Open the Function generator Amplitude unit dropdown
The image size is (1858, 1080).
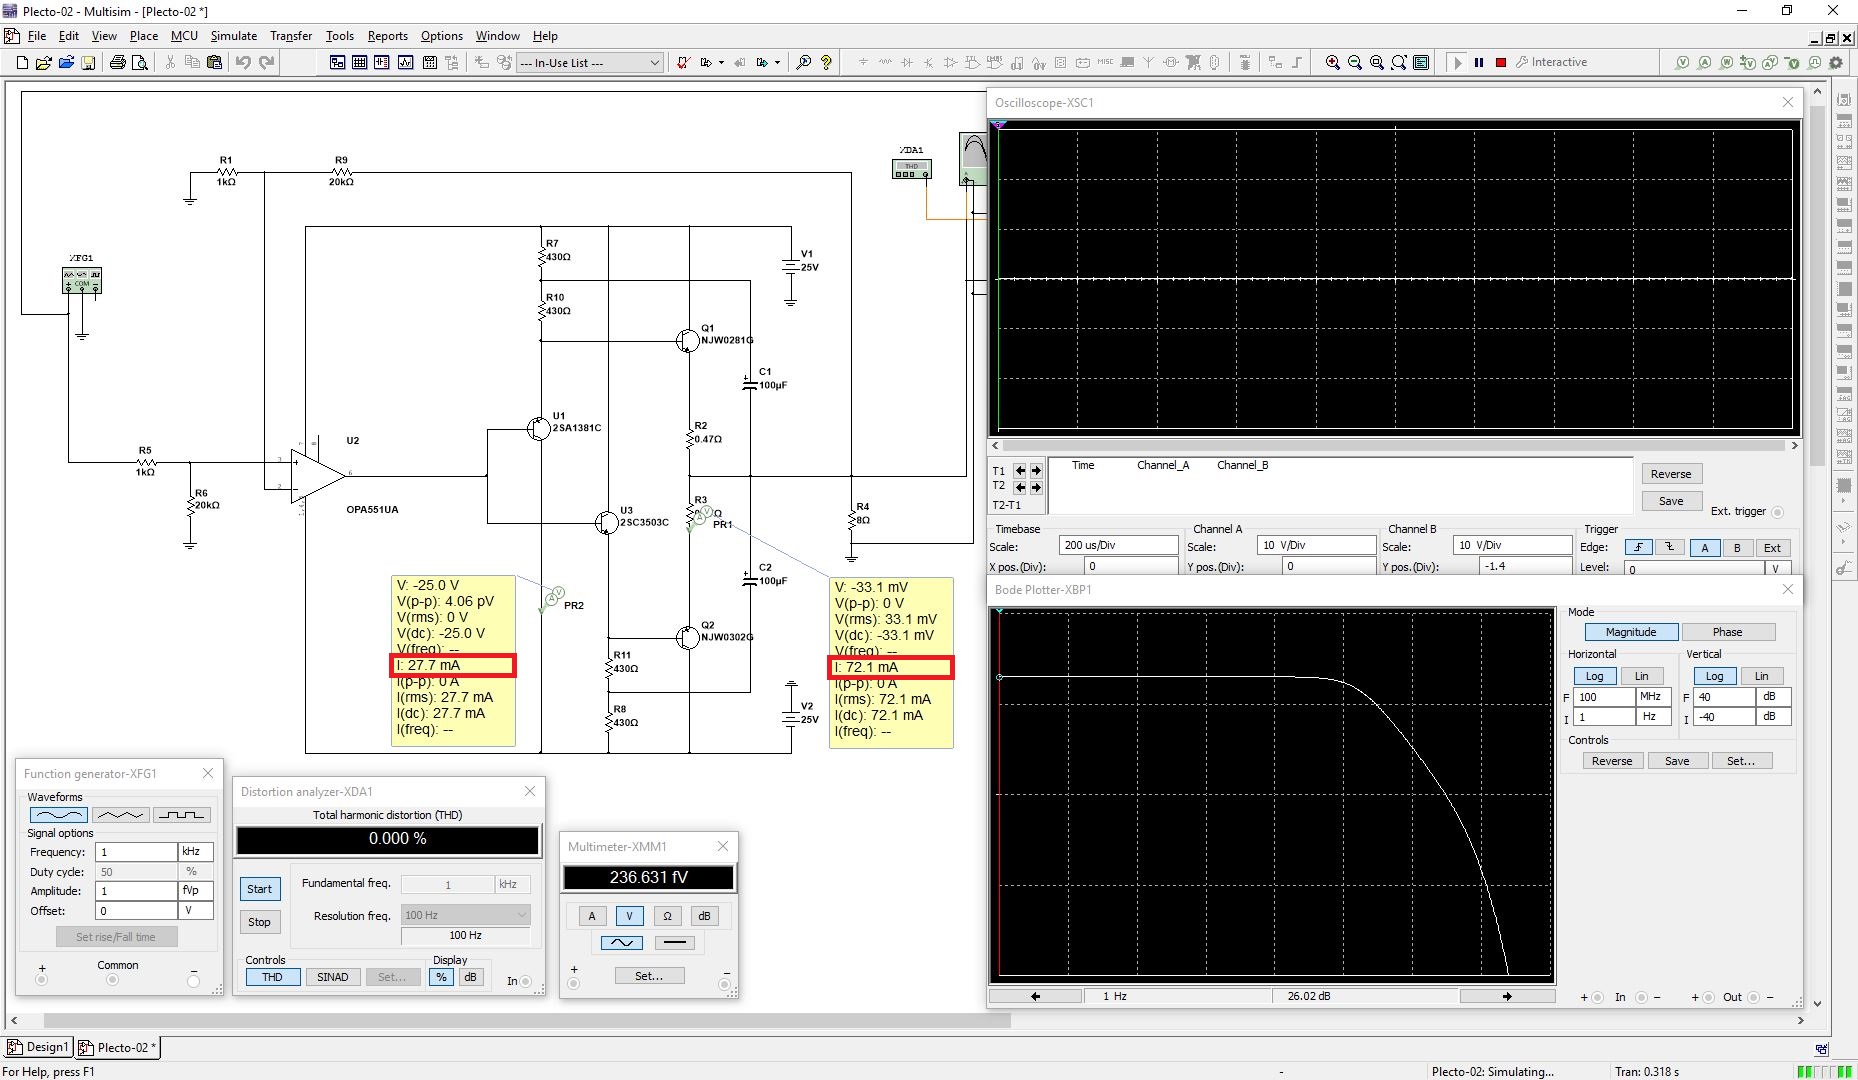(195, 891)
